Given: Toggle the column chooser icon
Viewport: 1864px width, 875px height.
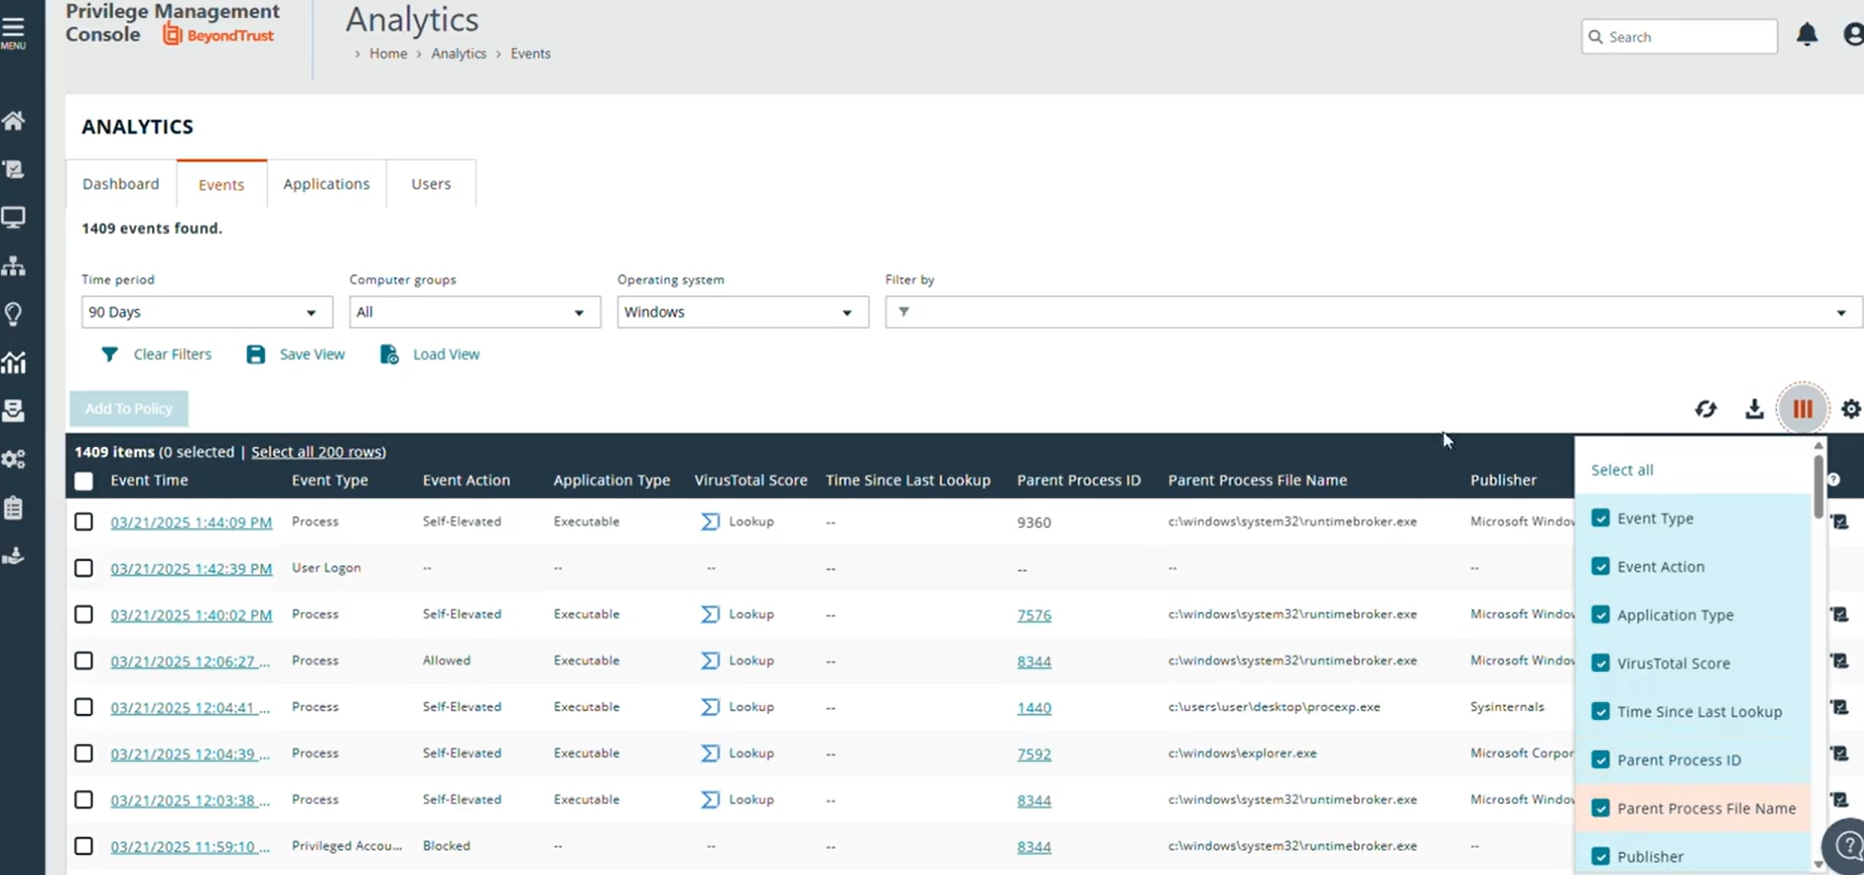Looking at the screenshot, I should tap(1802, 409).
